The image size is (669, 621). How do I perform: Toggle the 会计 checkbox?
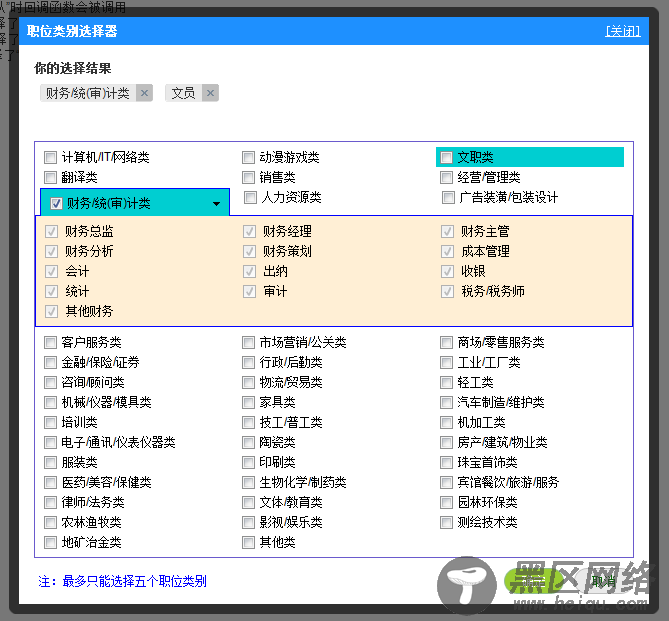52,271
